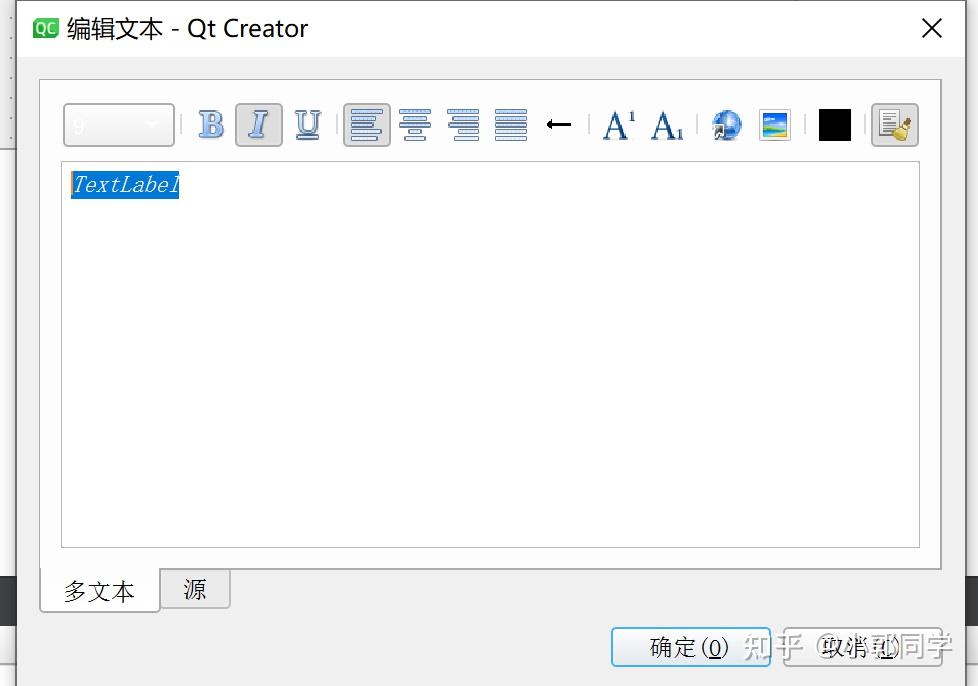
Task: Toggle bold formatting
Action: click(211, 124)
